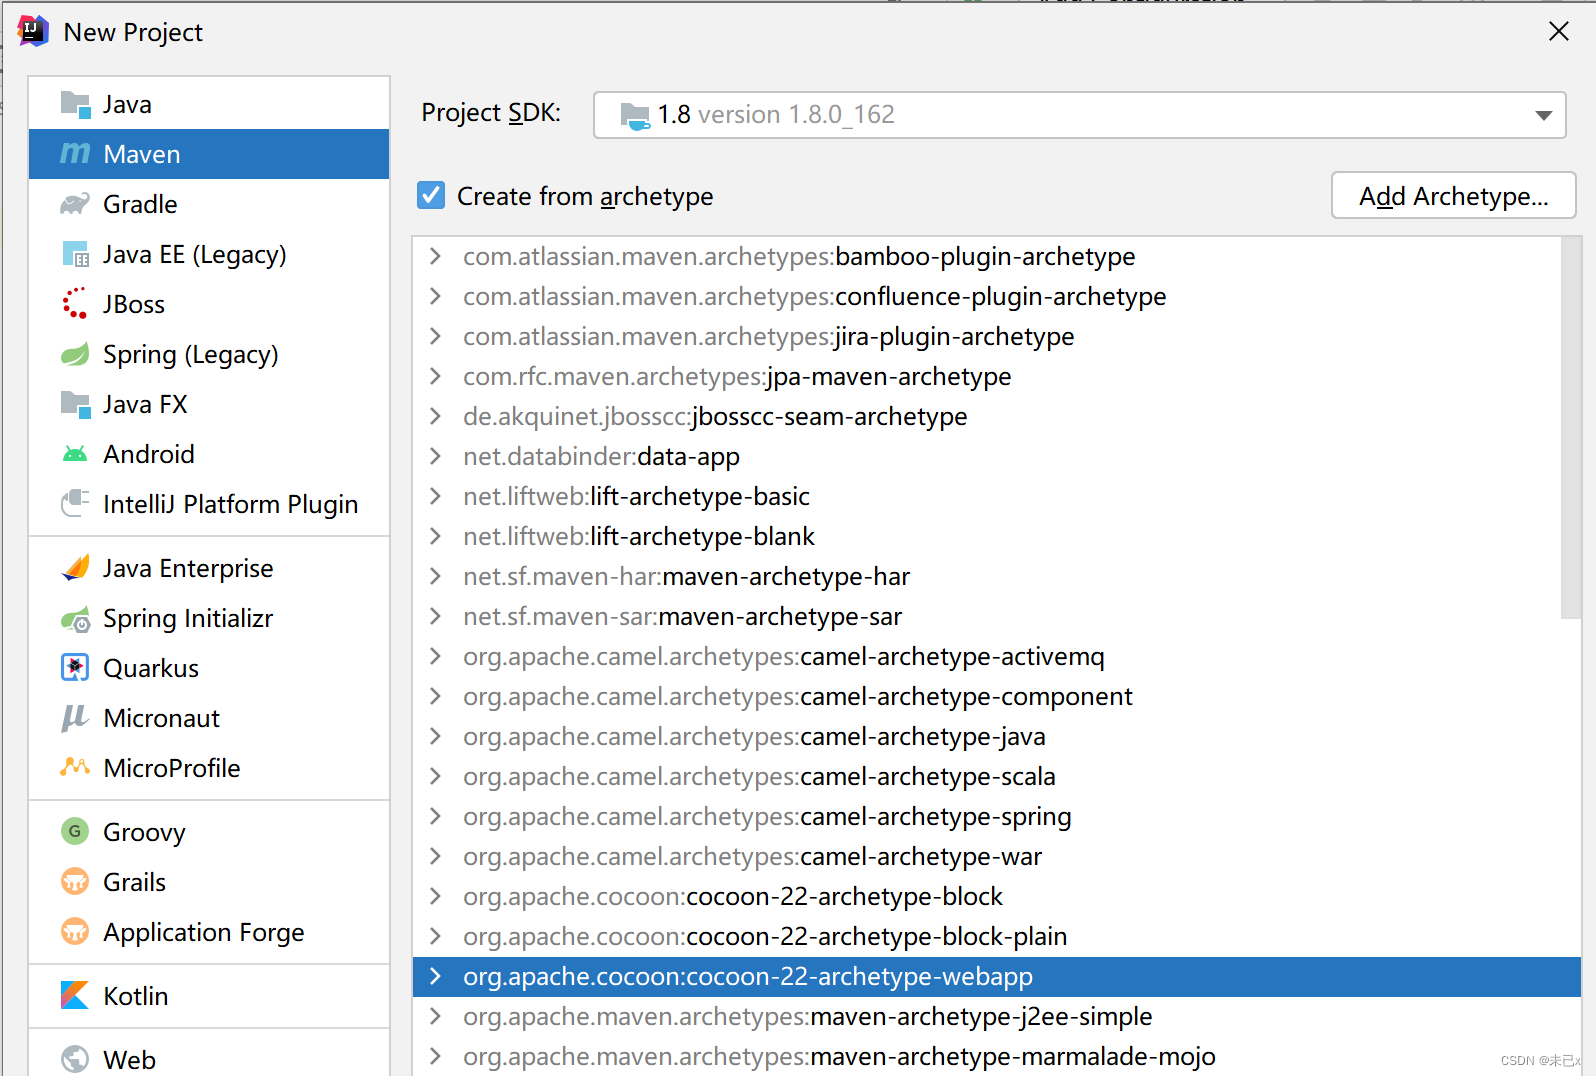Select maven-archetype-har archetype
Viewport: 1596px width, 1076px height.
(987, 576)
